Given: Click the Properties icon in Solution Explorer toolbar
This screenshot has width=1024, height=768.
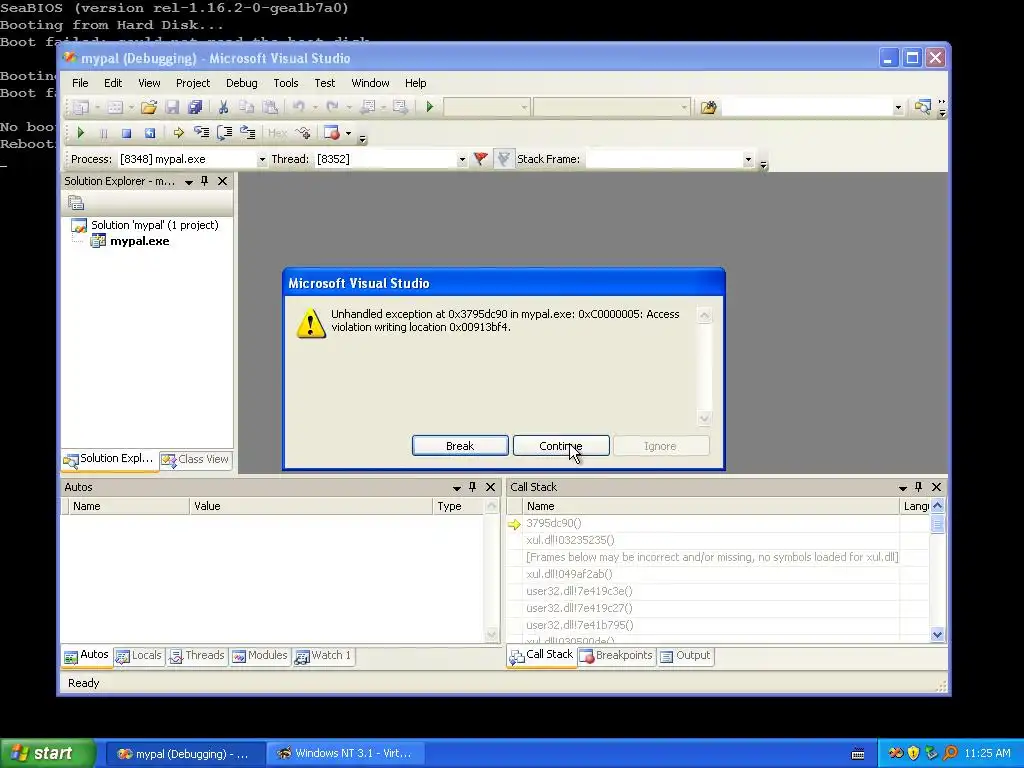Looking at the screenshot, I should (x=76, y=203).
